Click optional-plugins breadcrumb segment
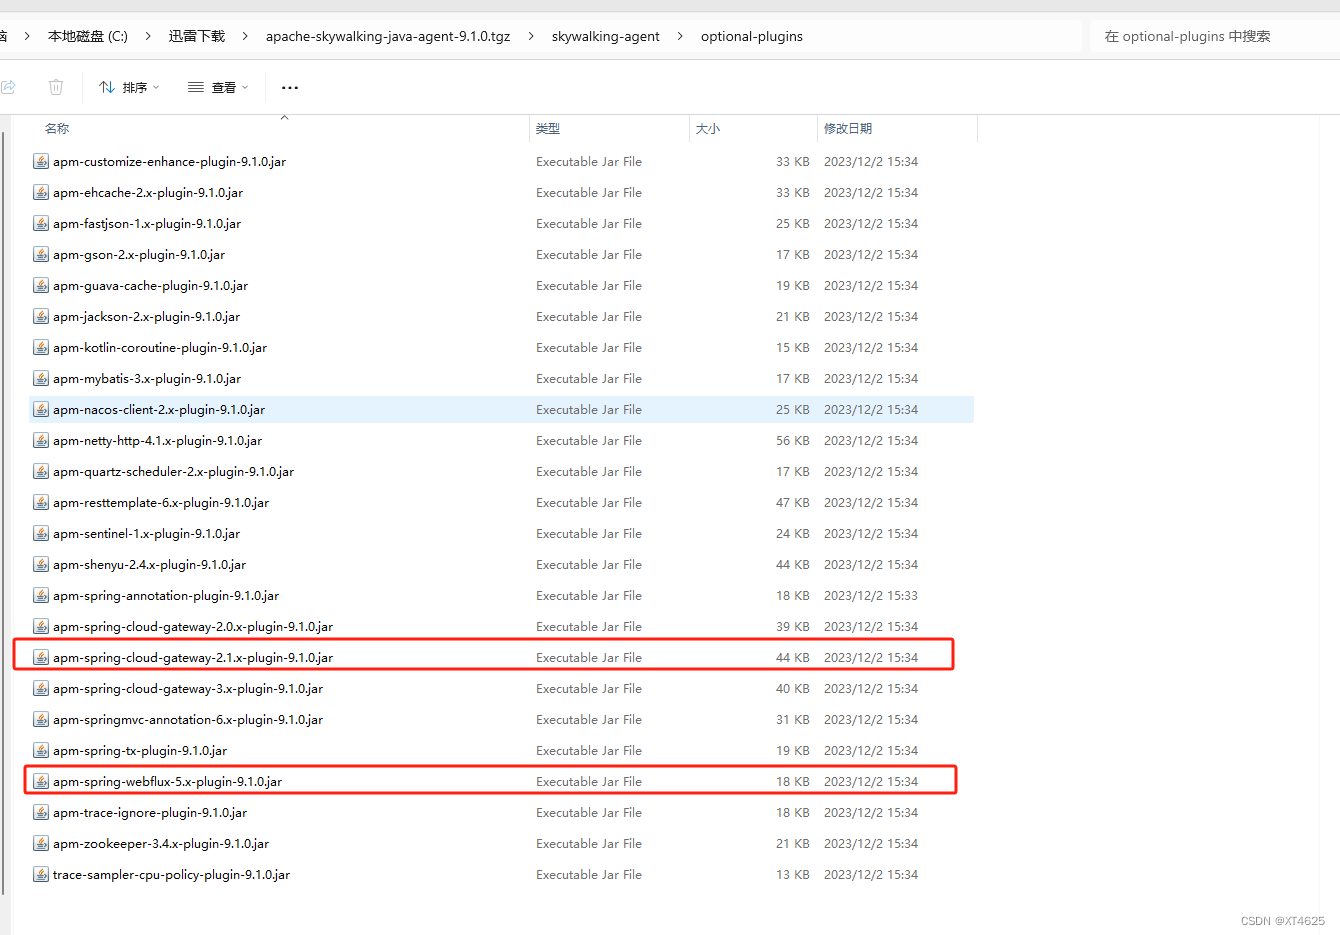1340x935 pixels. coord(752,36)
